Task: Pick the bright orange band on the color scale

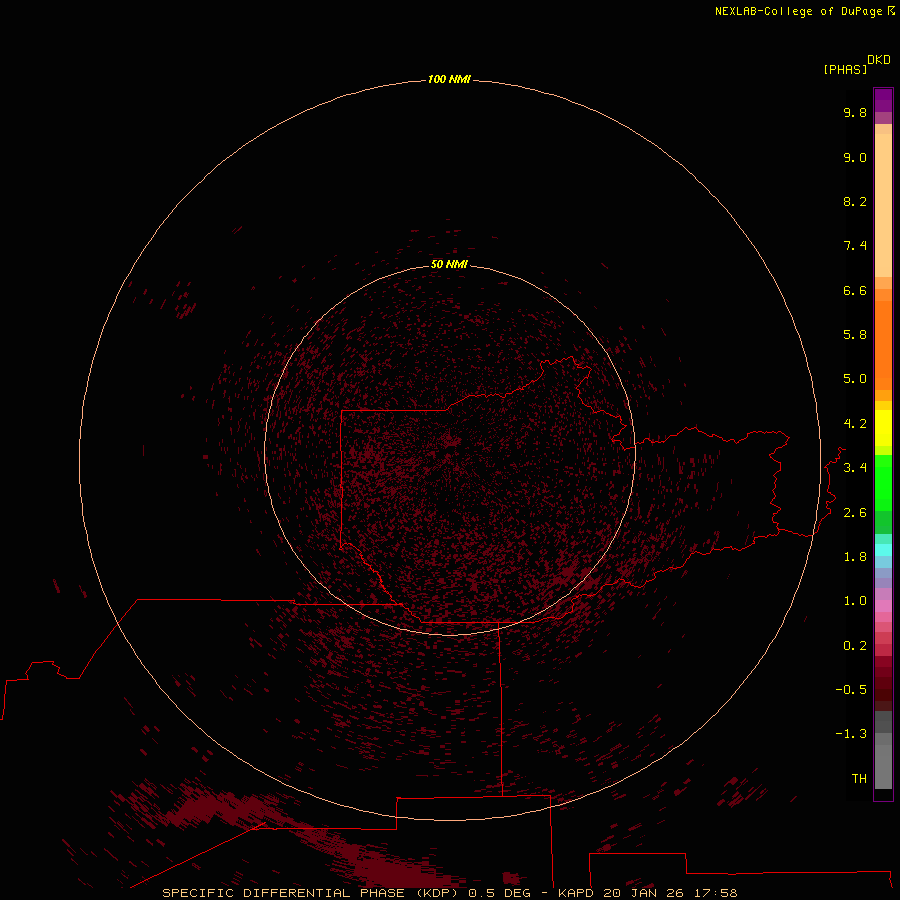Action: (883, 346)
